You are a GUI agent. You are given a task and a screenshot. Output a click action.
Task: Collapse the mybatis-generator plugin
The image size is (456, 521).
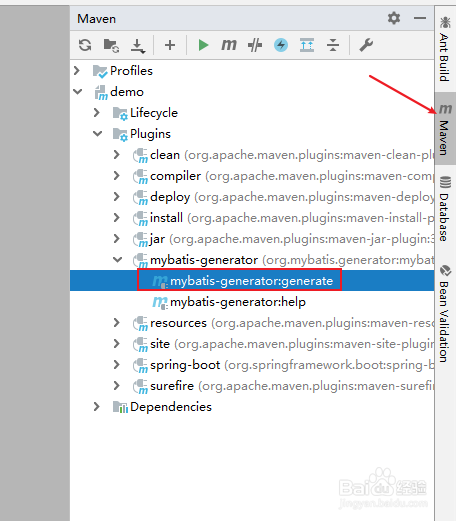pos(117,259)
